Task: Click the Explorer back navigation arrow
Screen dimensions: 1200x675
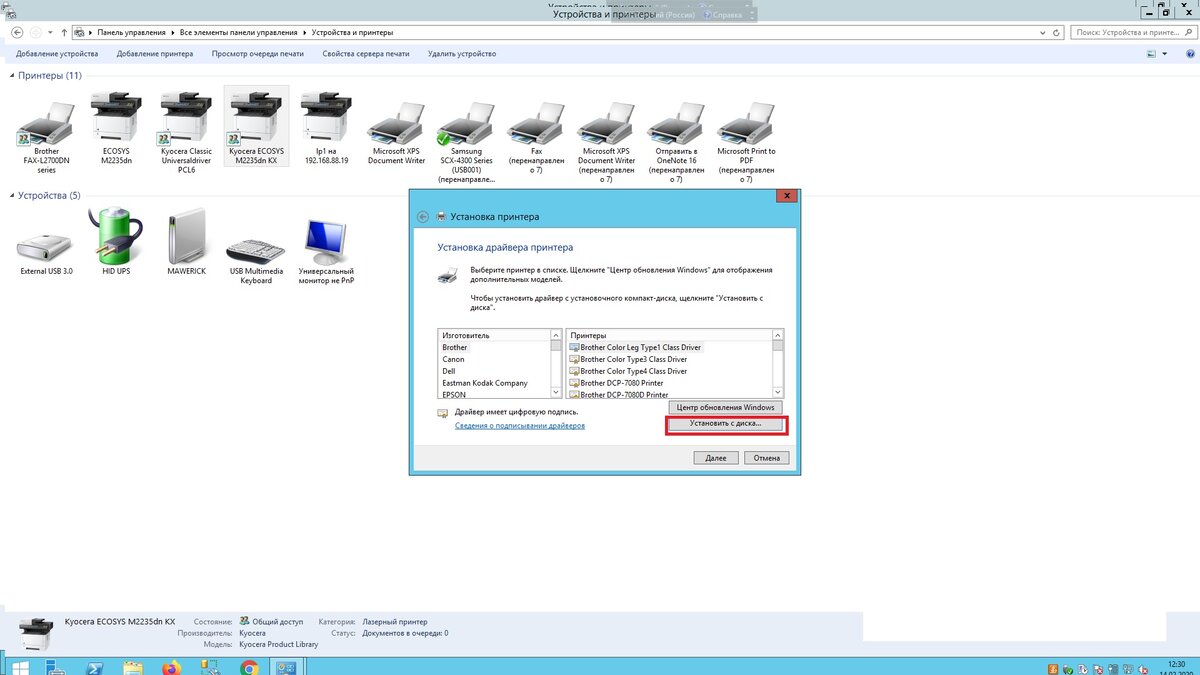Action: (x=17, y=32)
